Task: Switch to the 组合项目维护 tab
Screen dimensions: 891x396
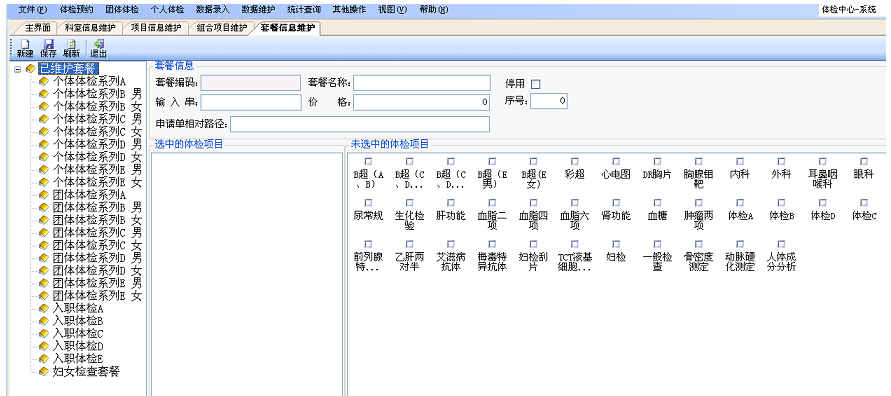Action: point(222,28)
